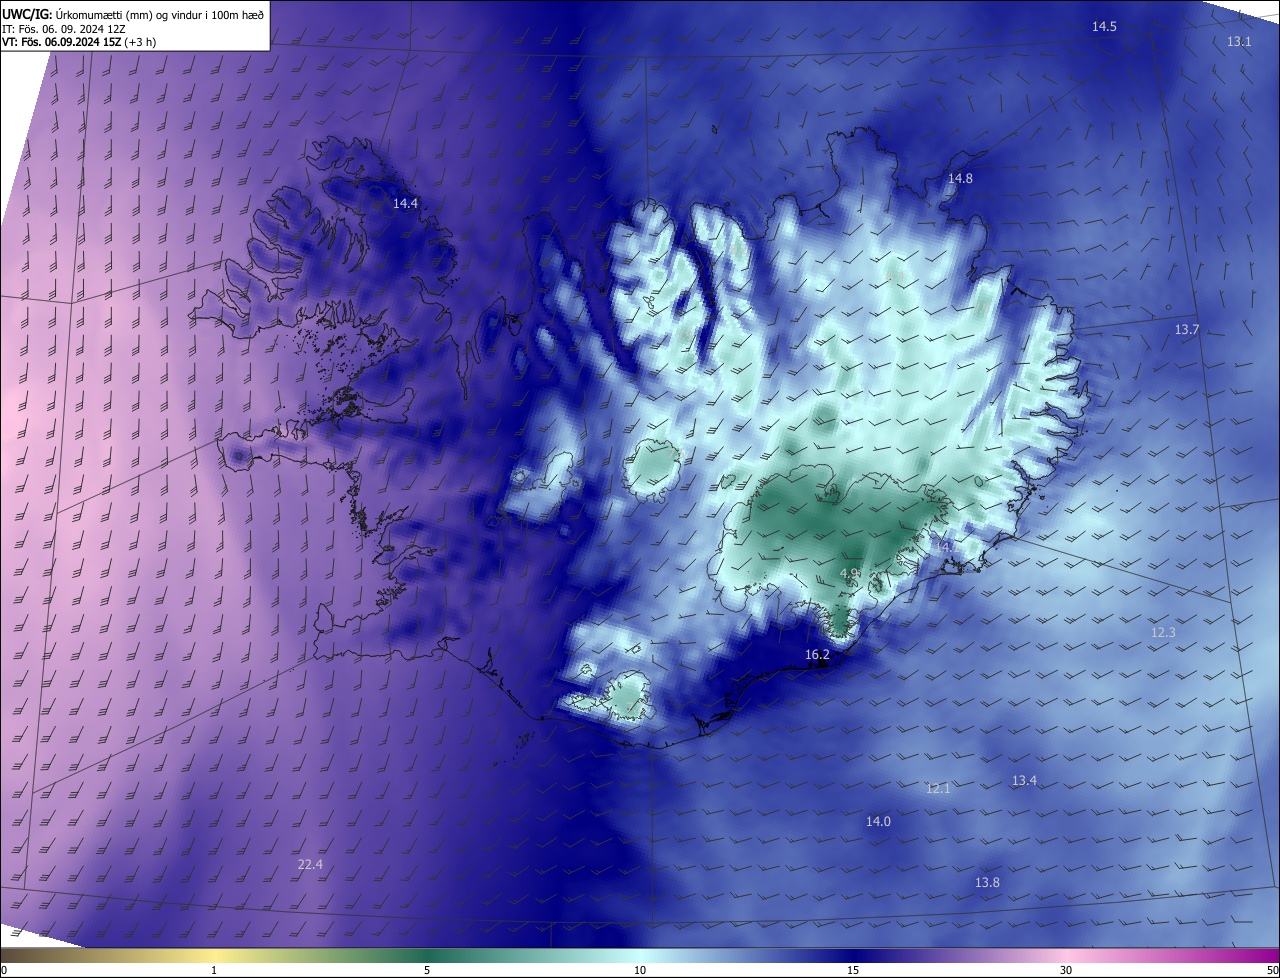Click the 1 tick on the color scale
This screenshot has height=978, width=1280.
[214, 971]
